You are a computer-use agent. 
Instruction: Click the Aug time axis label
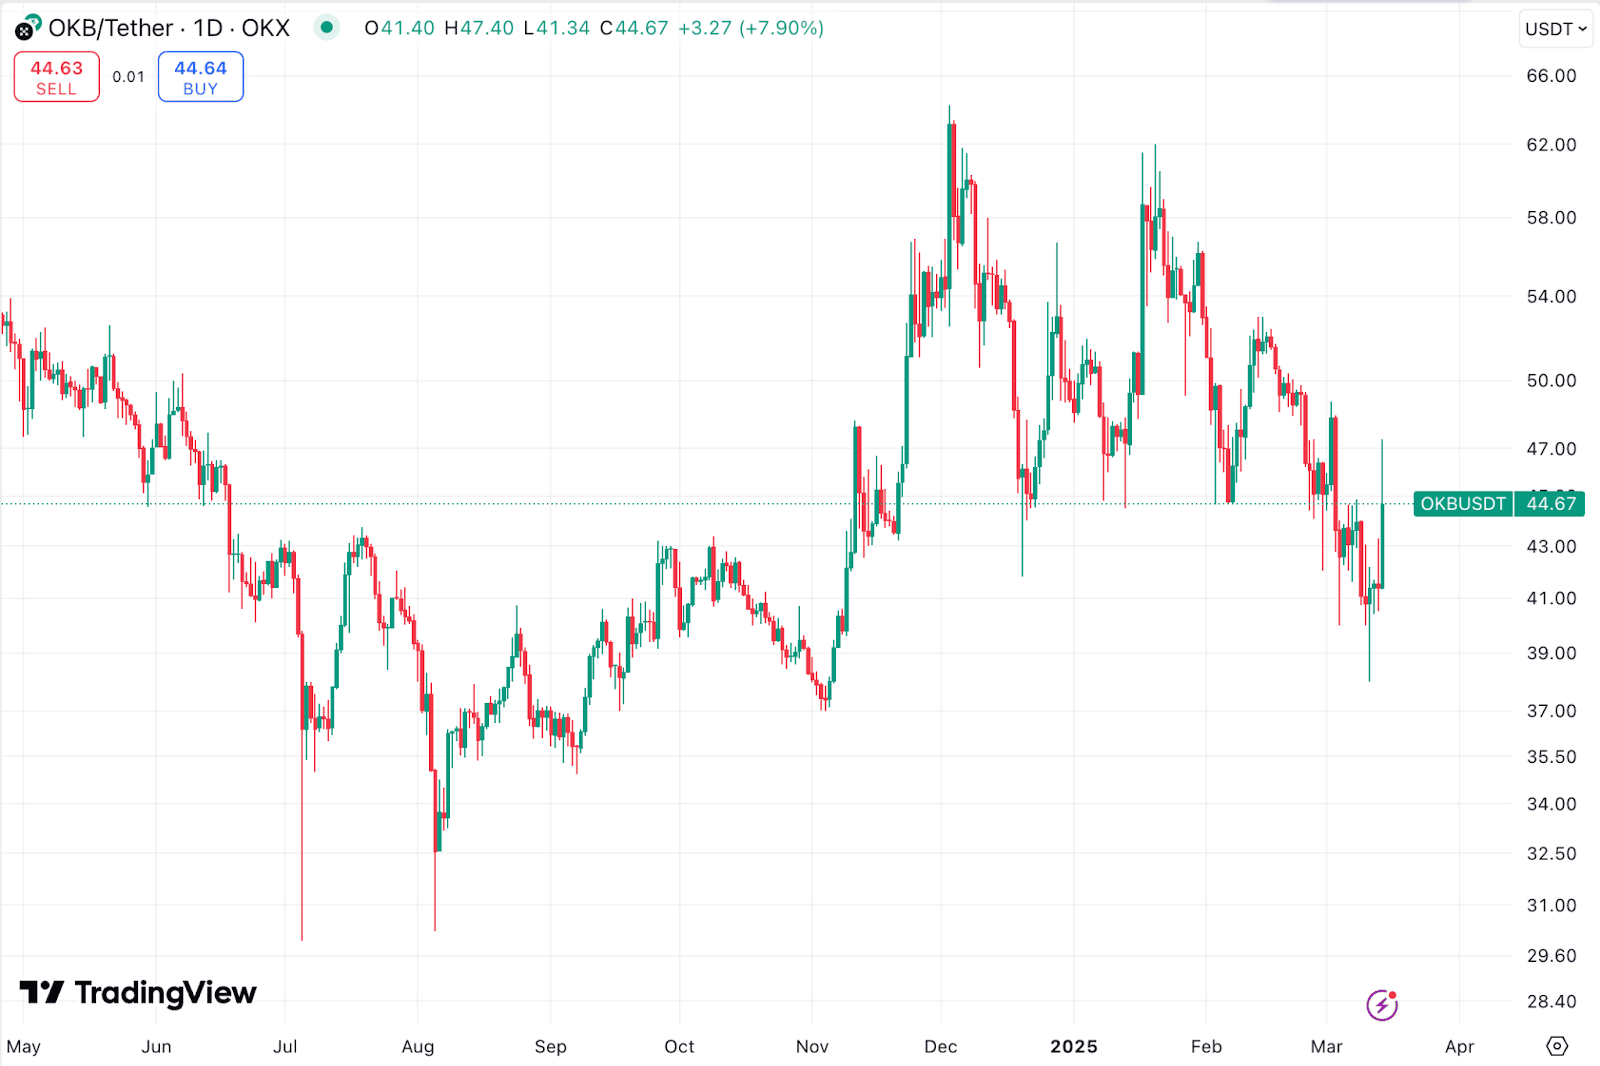point(418,1047)
